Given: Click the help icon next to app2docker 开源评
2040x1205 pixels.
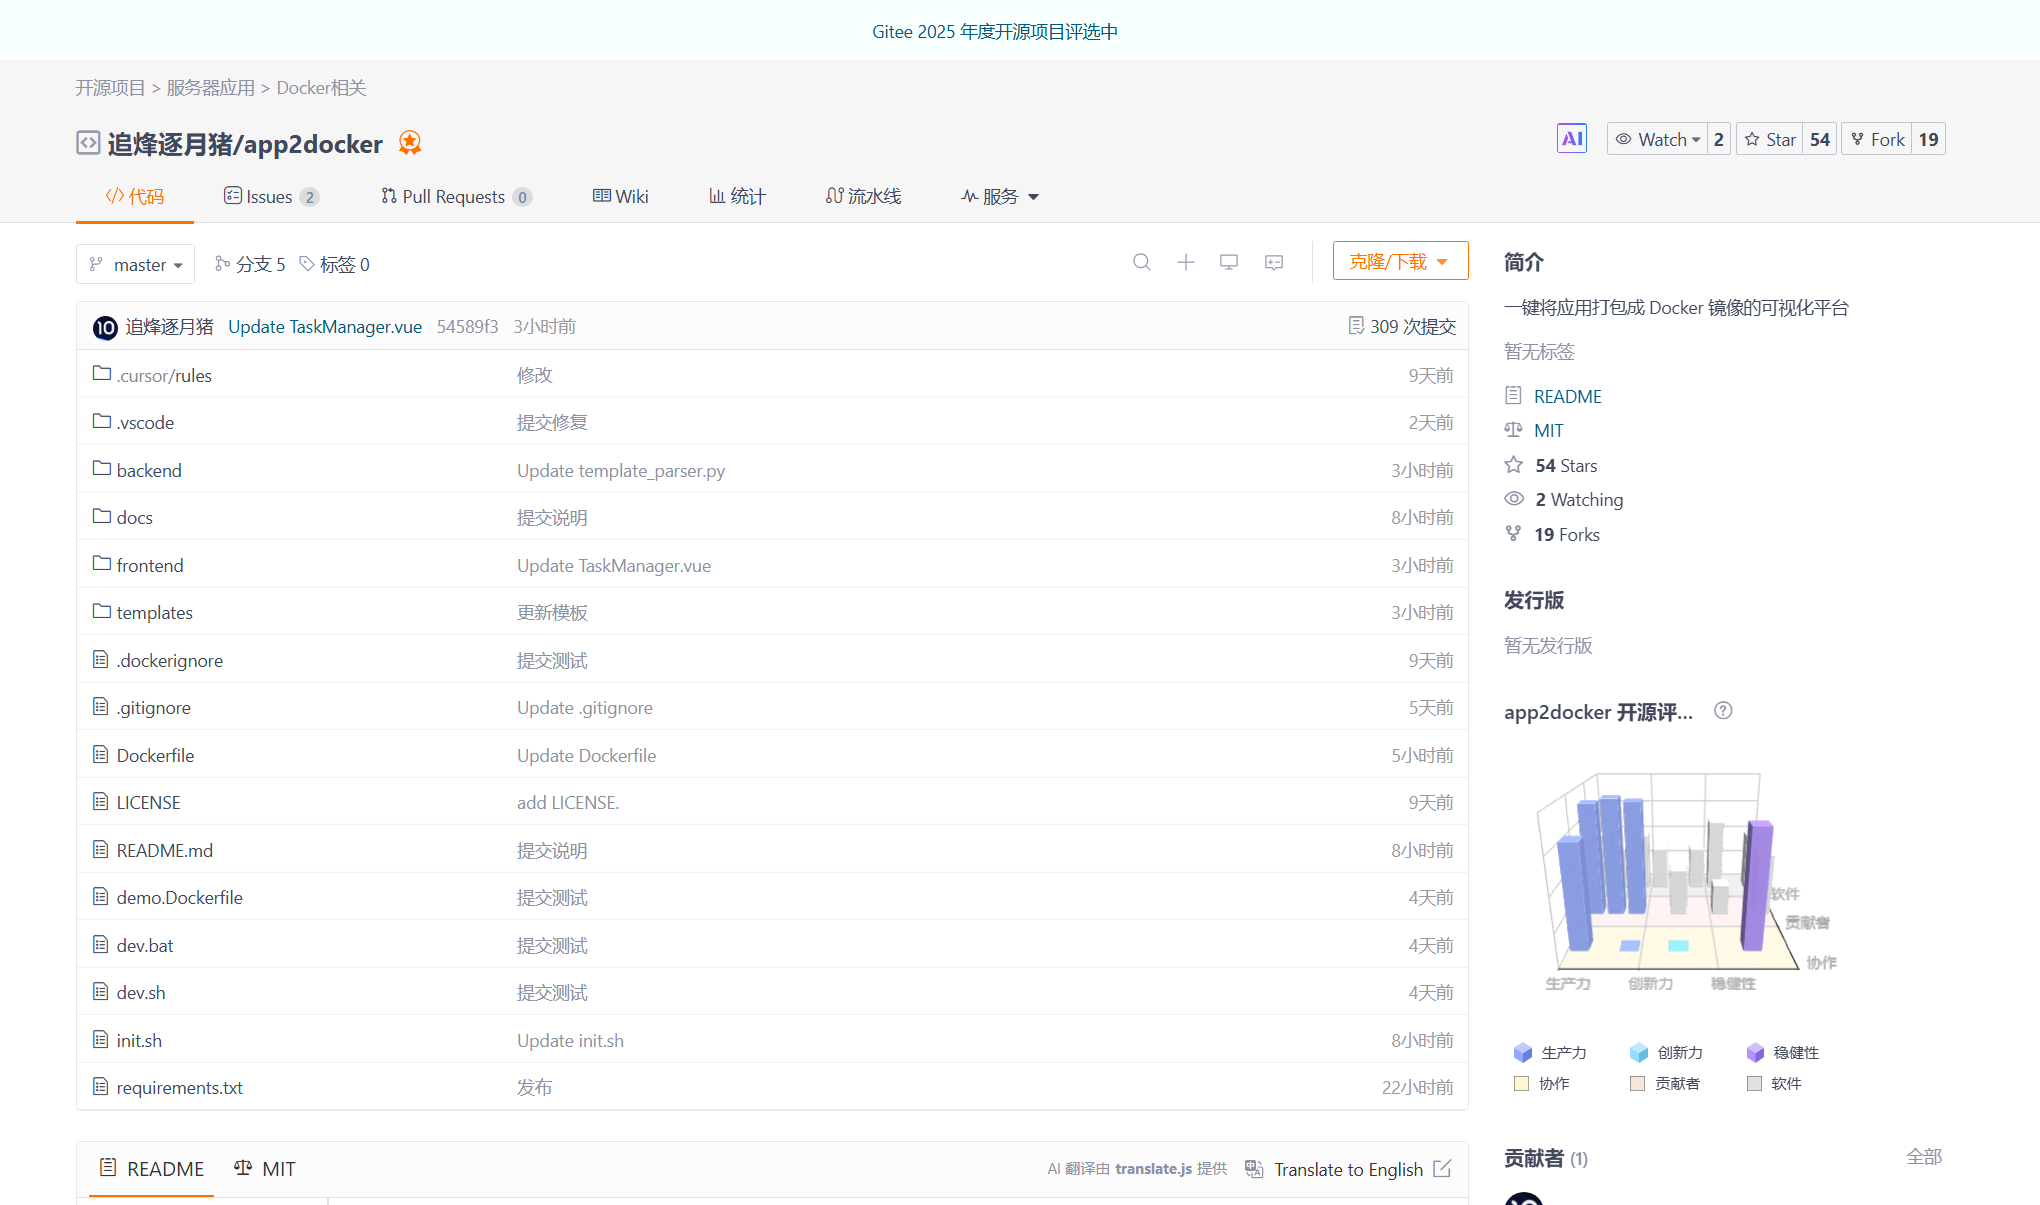Looking at the screenshot, I should tap(1722, 711).
